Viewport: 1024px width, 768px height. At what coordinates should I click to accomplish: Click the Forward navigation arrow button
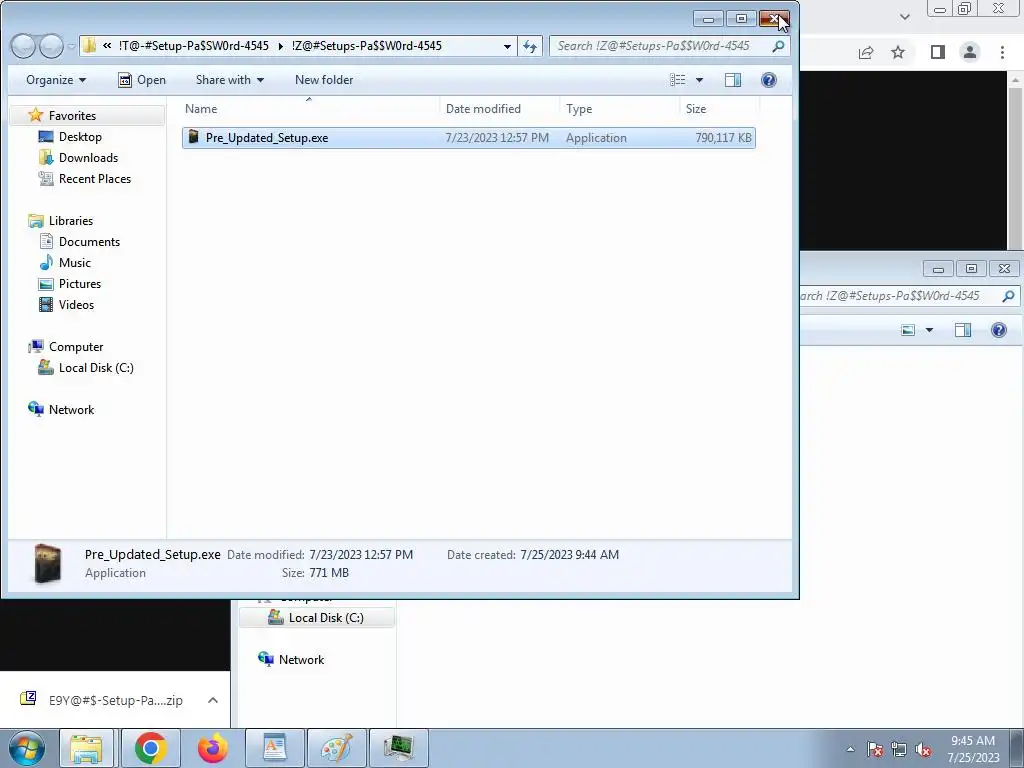(x=51, y=46)
